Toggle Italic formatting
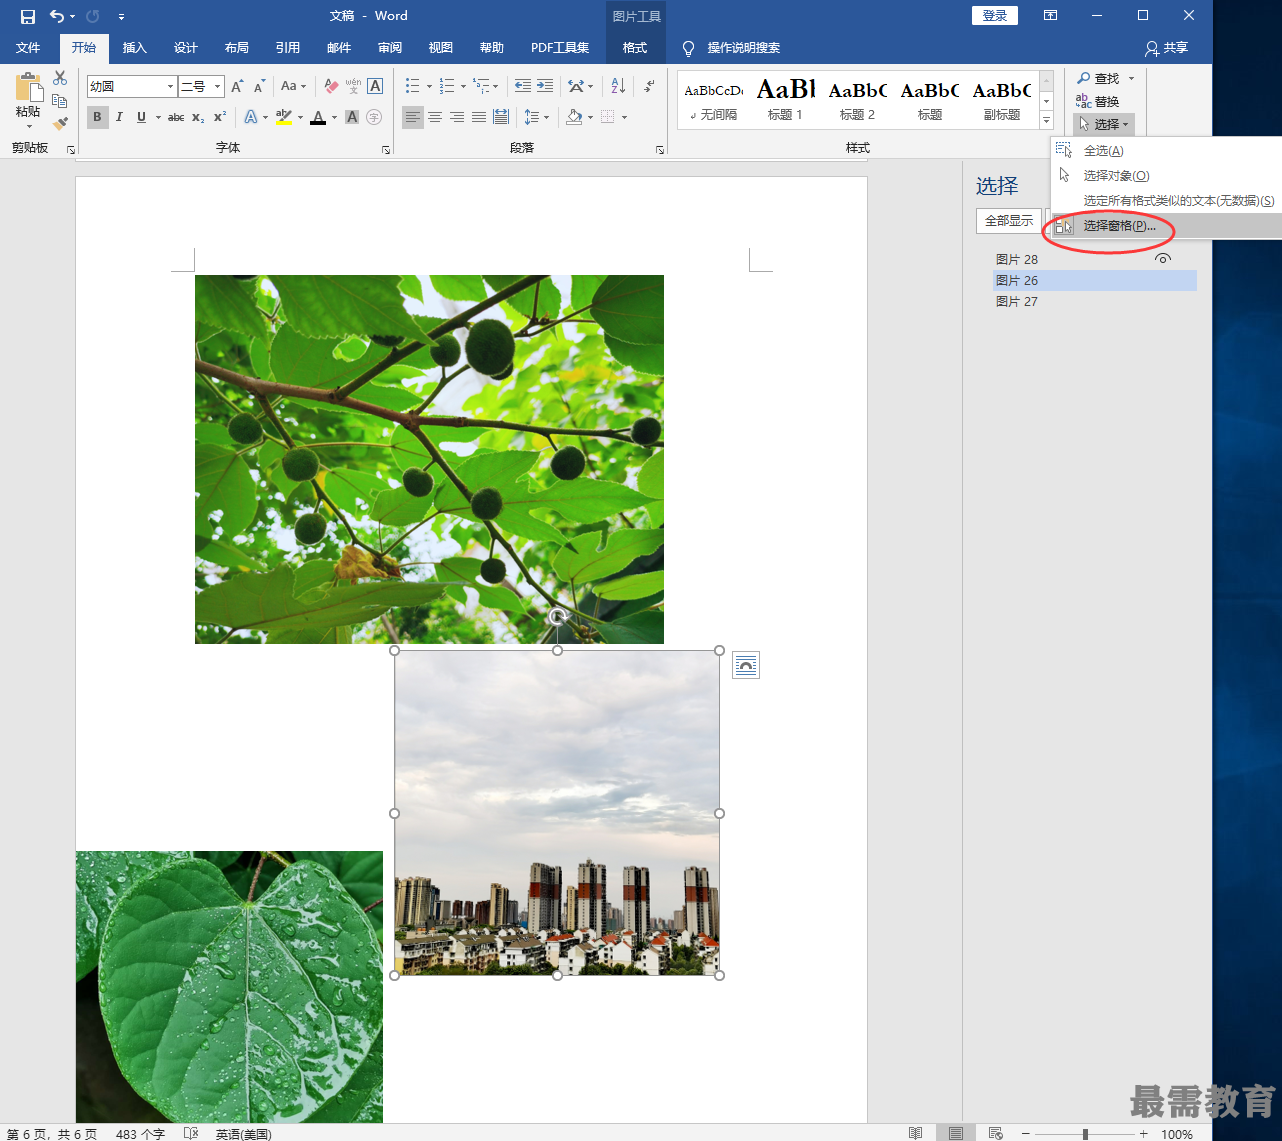 click(119, 117)
